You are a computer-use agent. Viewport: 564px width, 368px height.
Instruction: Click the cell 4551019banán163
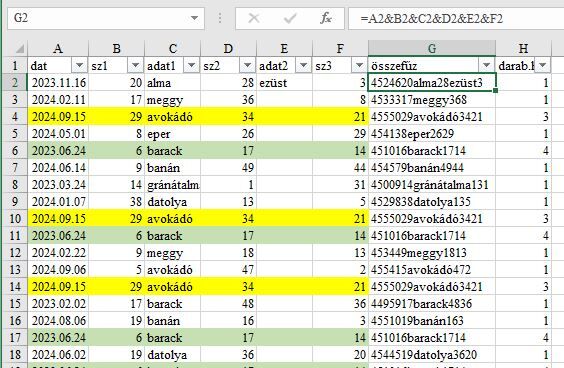(432, 321)
